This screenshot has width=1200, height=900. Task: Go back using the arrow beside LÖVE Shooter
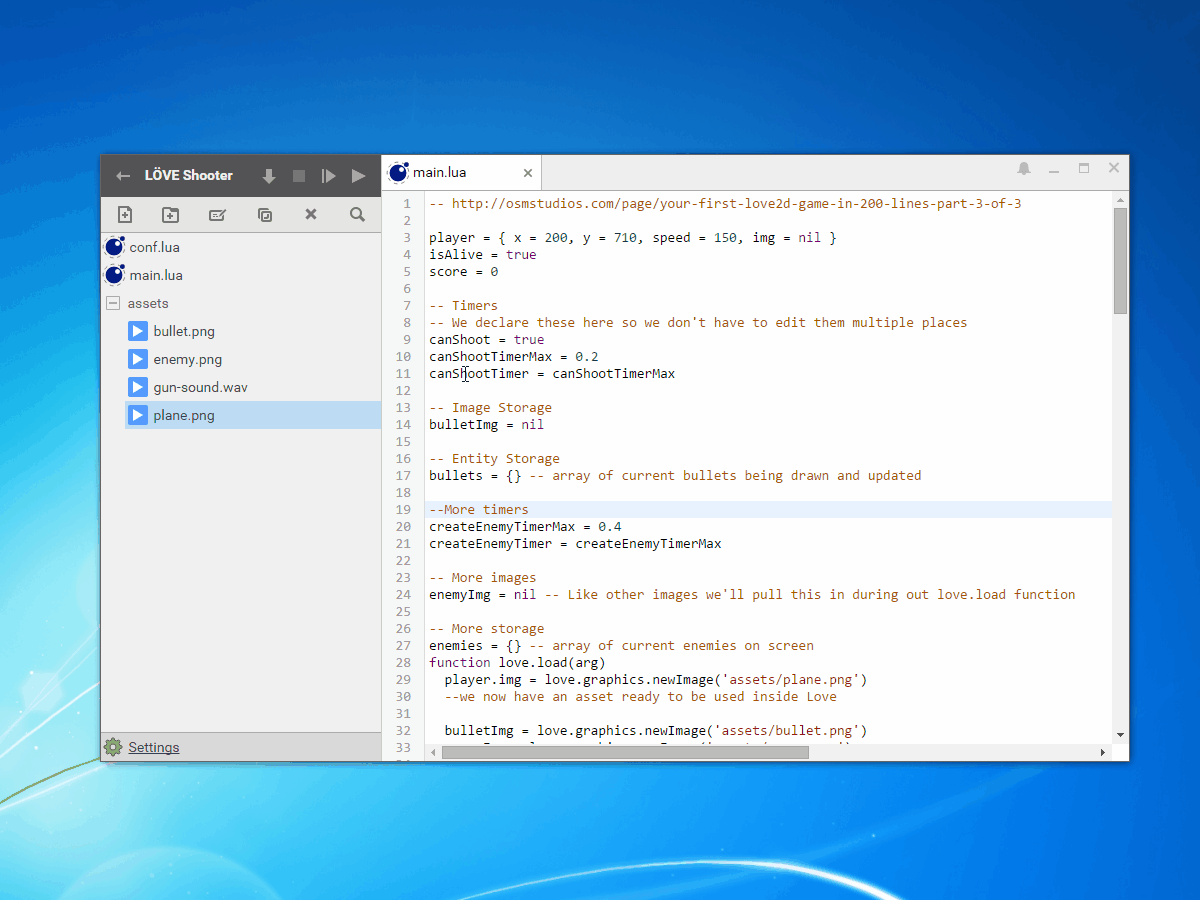pos(123,176)
